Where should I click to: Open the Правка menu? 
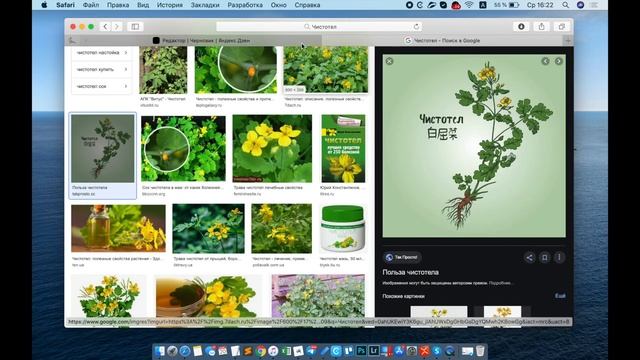[118, 5]
